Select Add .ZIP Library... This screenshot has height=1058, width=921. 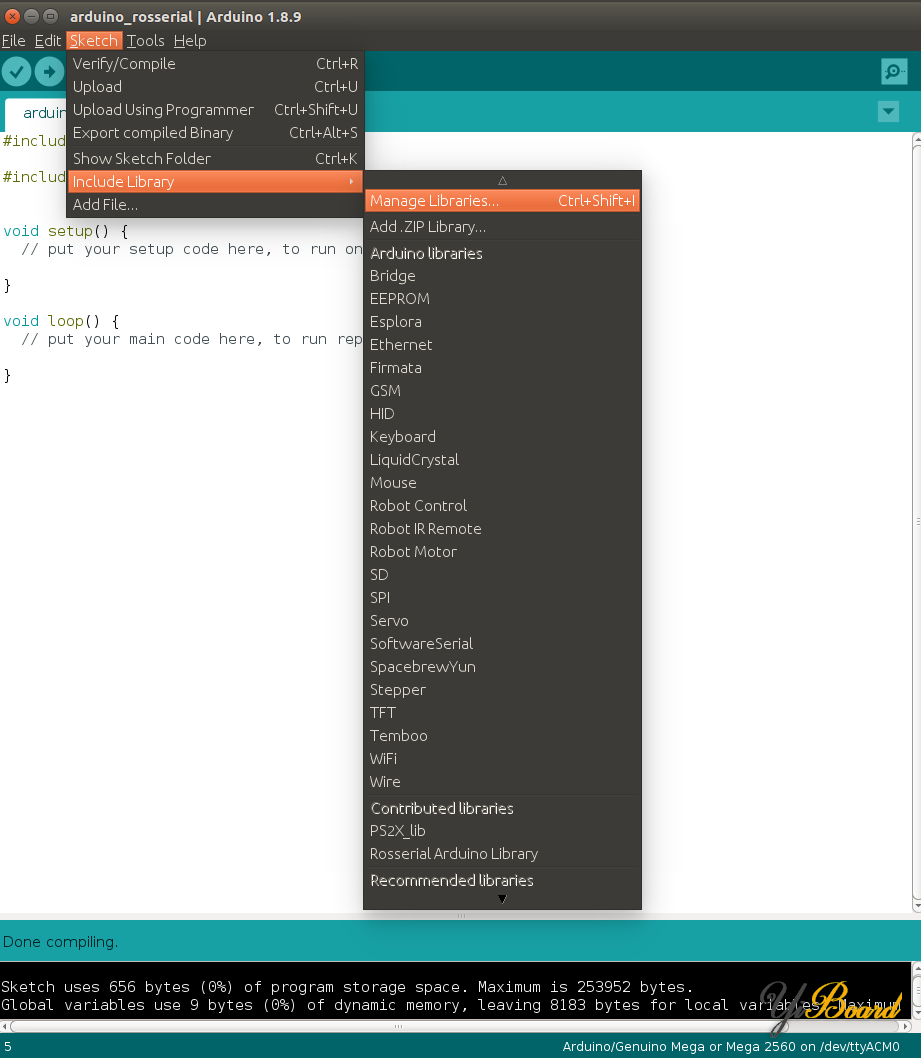coord(502,227)
